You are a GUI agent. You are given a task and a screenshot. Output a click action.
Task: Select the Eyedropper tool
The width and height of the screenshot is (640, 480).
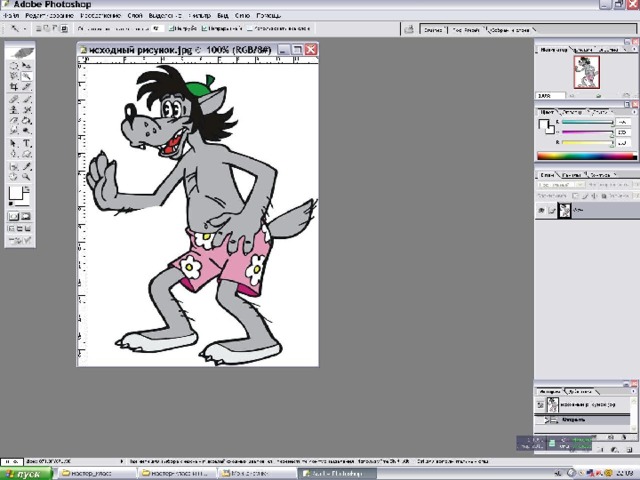click(x=27, y=167)
